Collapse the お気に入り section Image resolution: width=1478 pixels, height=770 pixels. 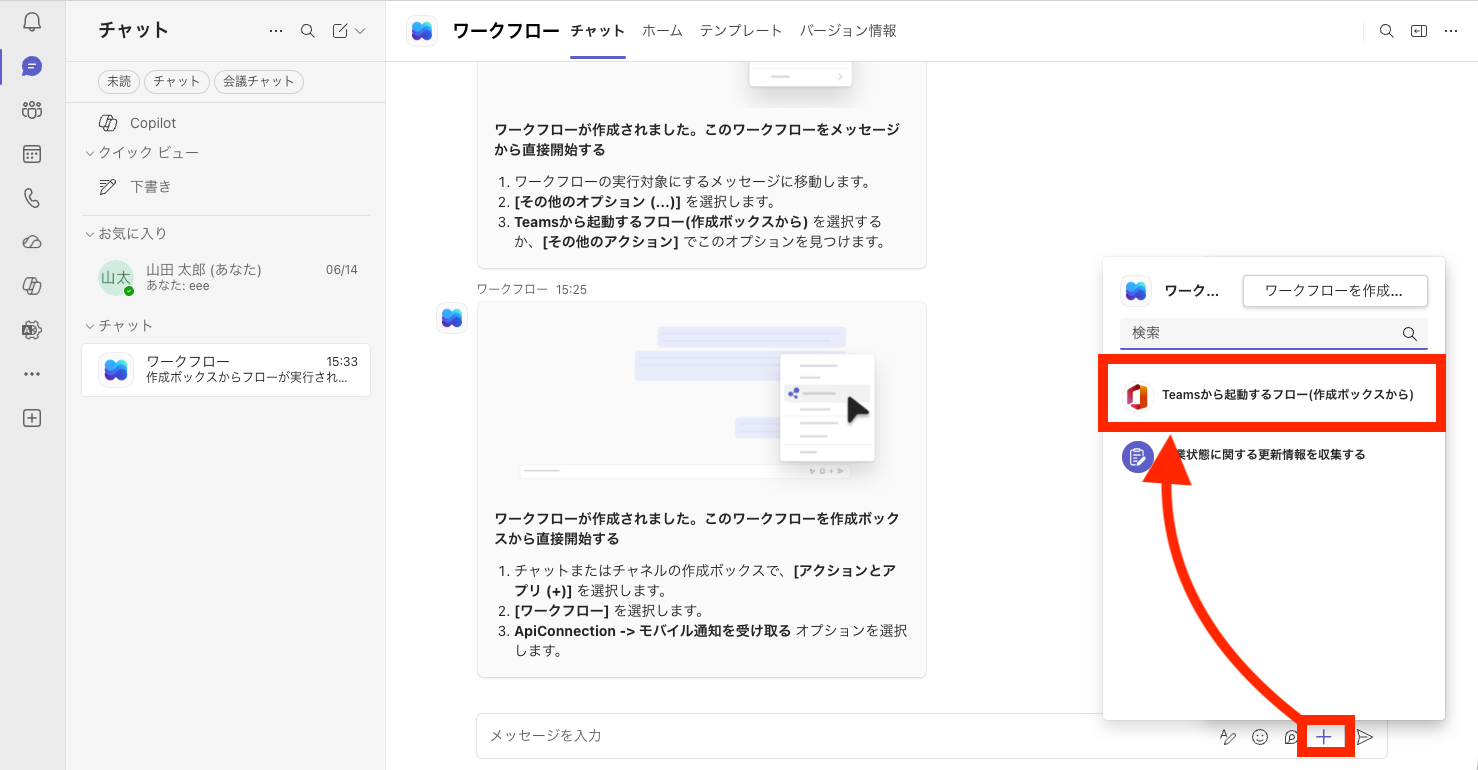(x=125, y=234)
